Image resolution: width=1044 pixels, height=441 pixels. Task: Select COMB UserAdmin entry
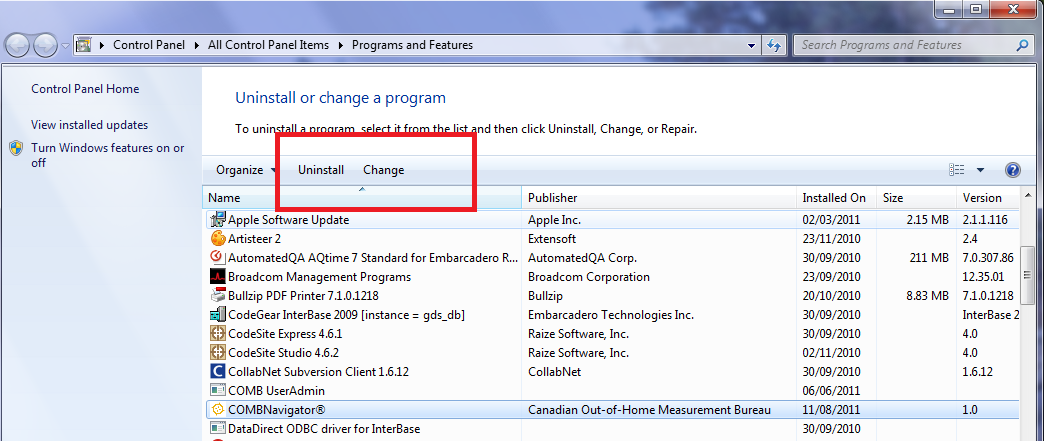pos(276,391)
